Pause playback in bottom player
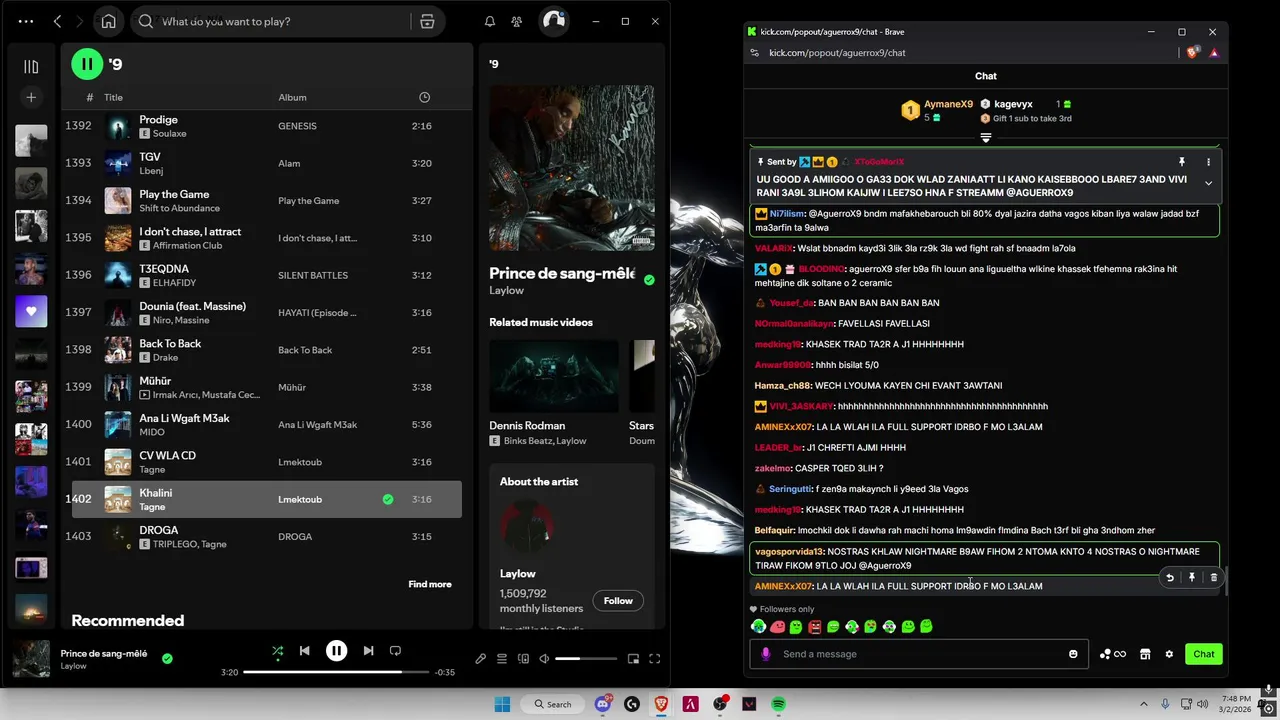The height and width of the screenshot is (720, 1280). pyautogui.click(x=336, y=651)
